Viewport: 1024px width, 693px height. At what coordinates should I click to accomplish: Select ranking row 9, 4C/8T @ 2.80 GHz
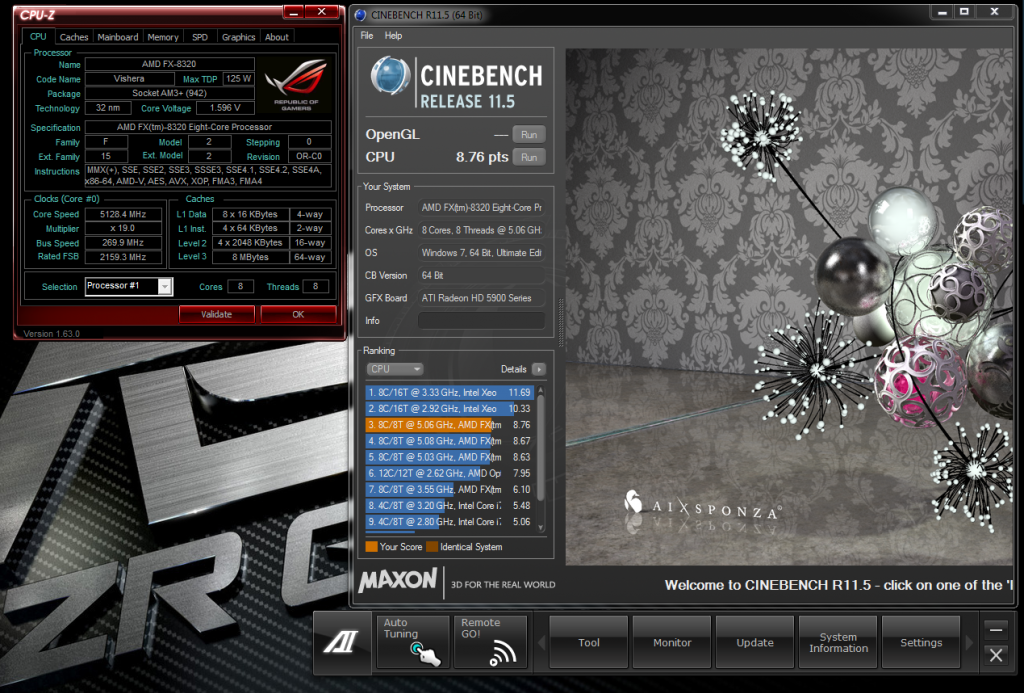[450, 522]
